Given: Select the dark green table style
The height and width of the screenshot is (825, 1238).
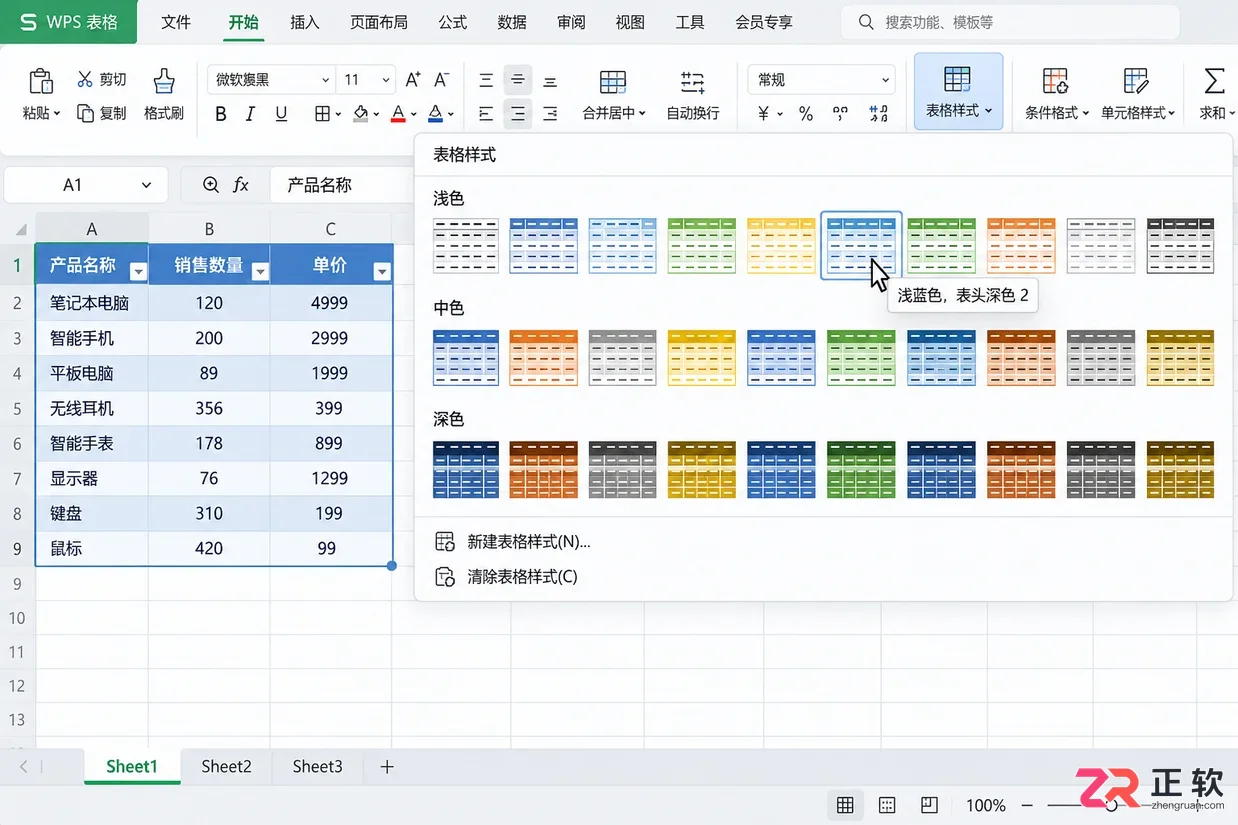Looking at the screenshot, I should (x=861, y=470).
